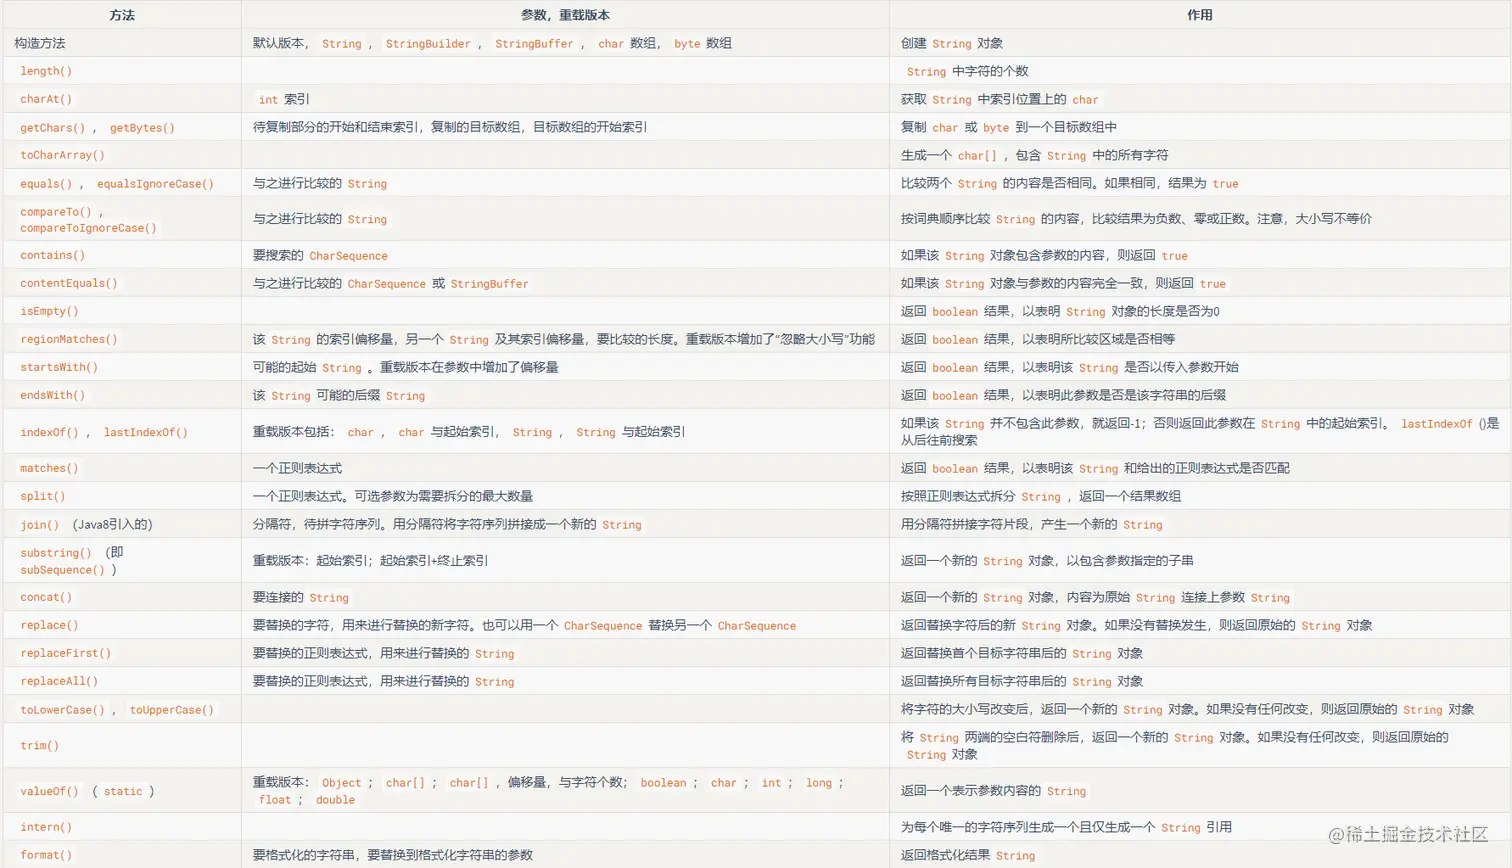This screenshot has height=868, width=1512.
Task: Click "char[]" in the toCharArray() description
Action: tap(977, 155)
